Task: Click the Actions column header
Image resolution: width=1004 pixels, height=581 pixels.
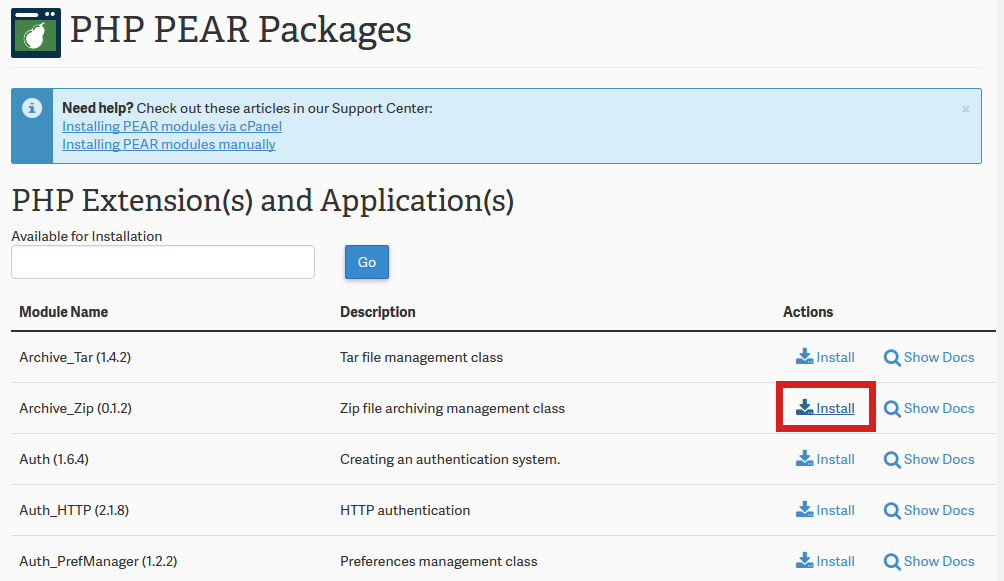Action: click(808, 312)
